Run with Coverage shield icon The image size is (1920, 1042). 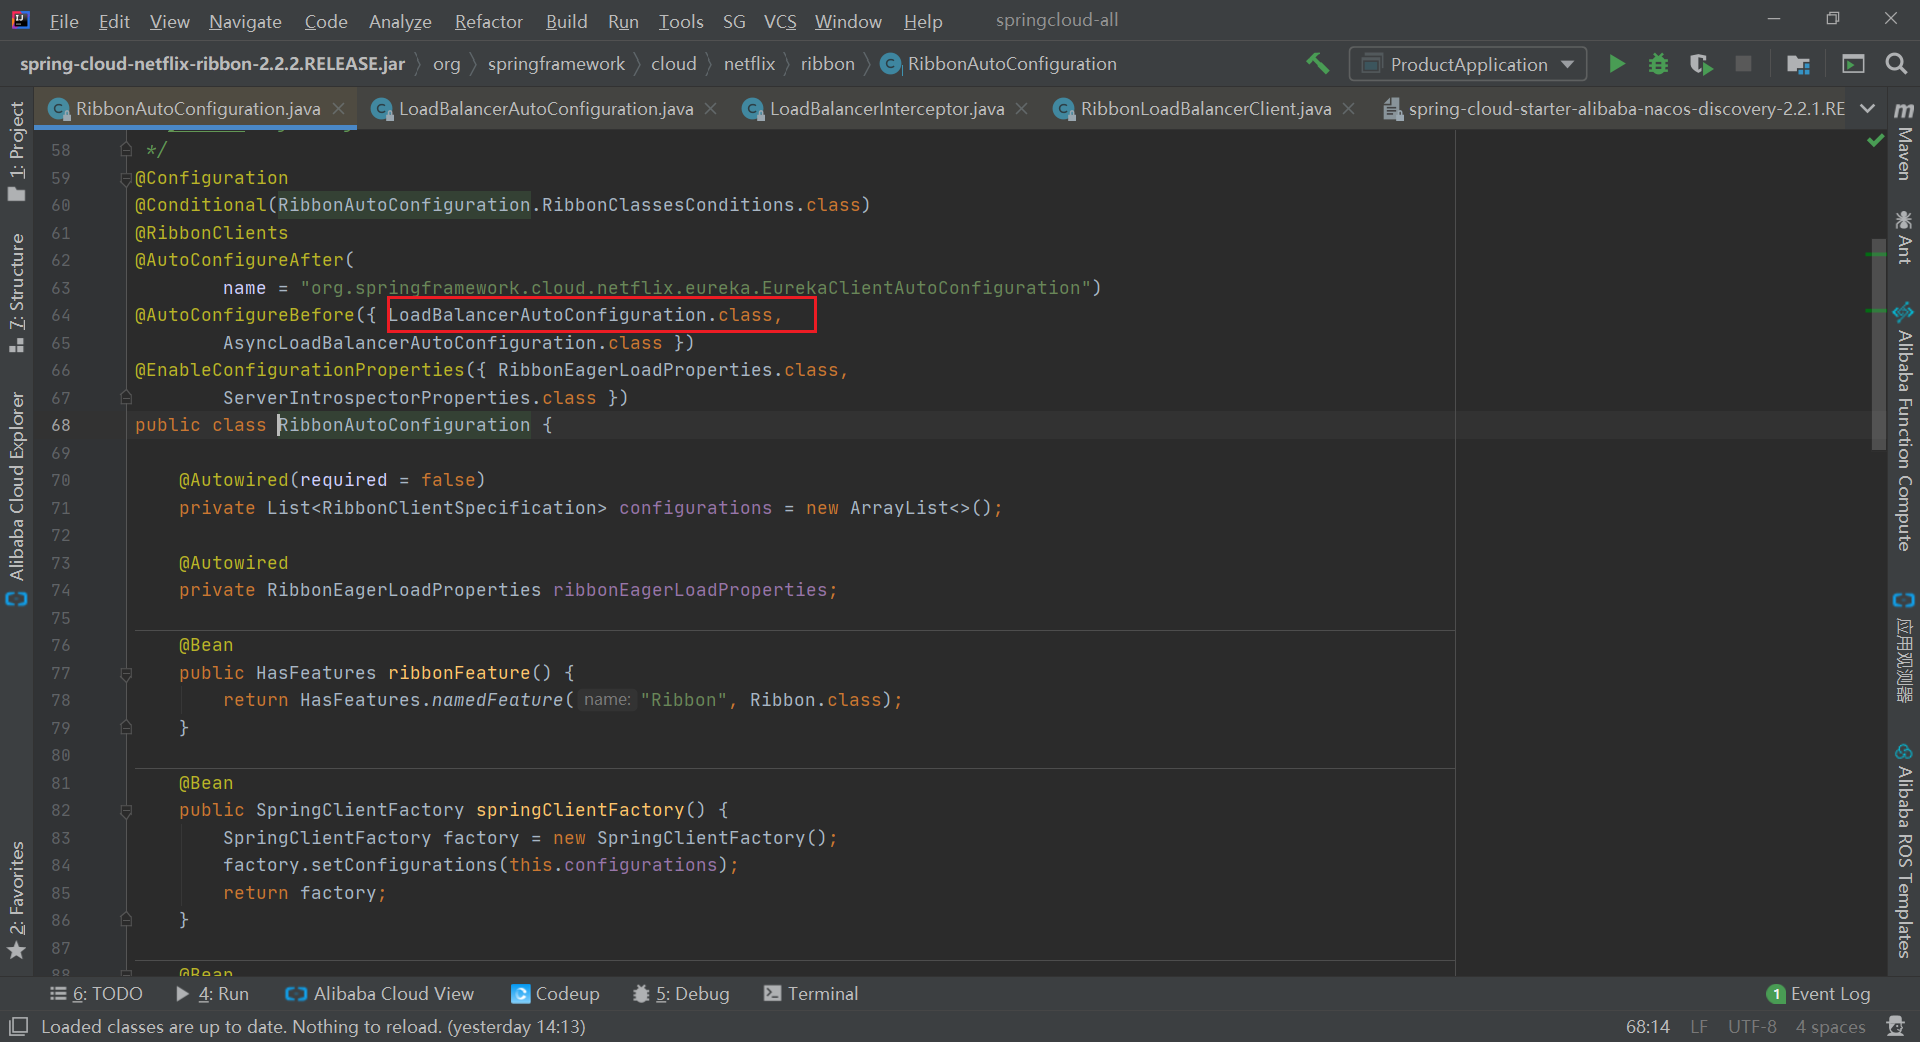pos(1700,64)
